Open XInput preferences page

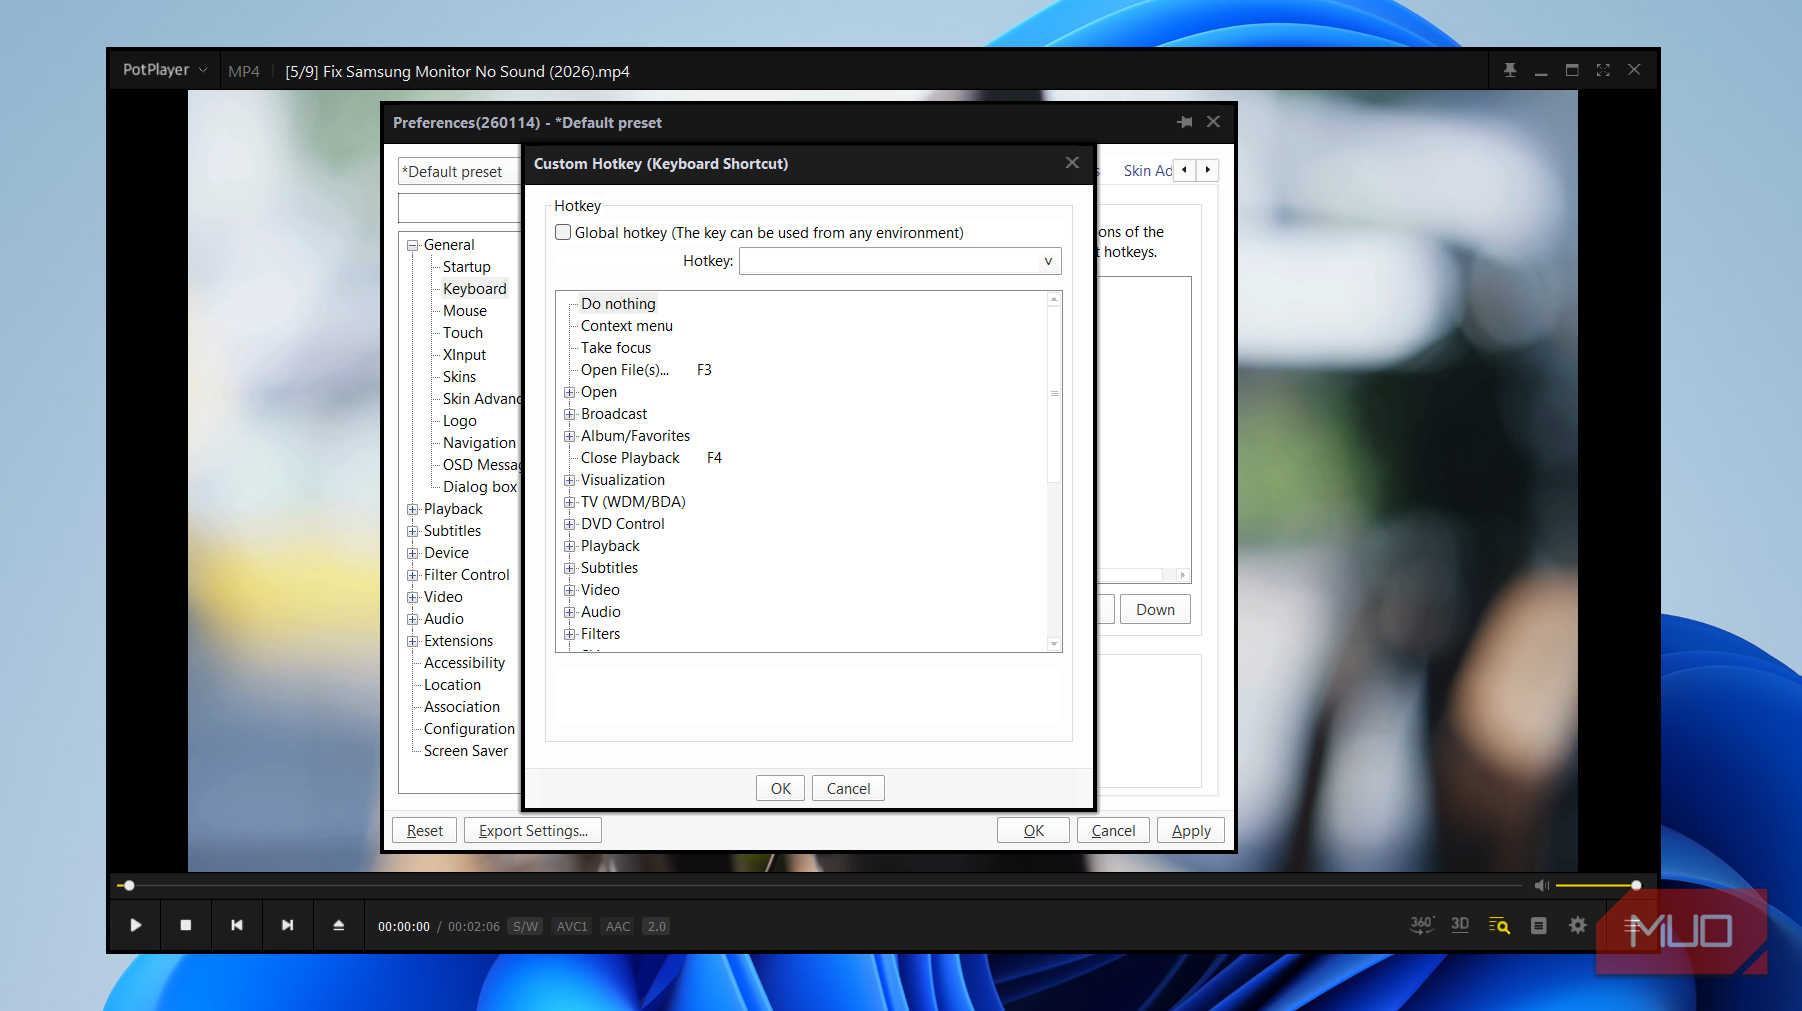coord(464,355)
